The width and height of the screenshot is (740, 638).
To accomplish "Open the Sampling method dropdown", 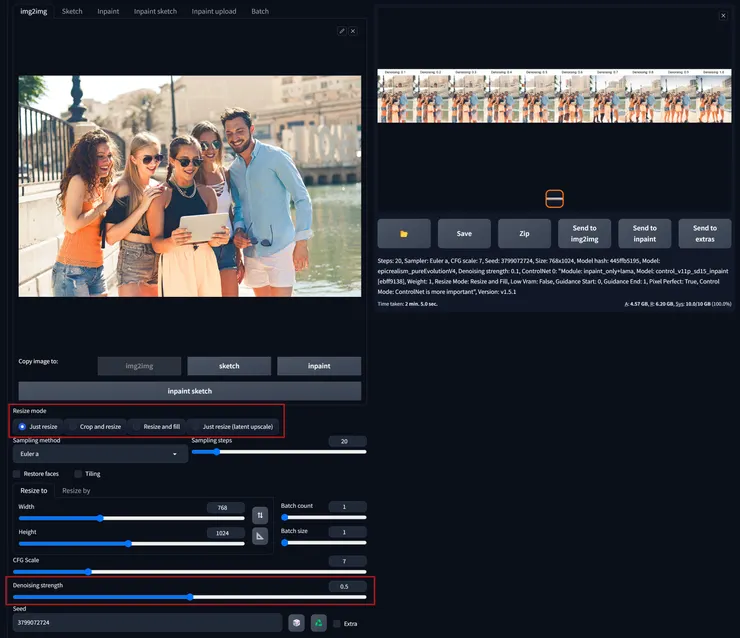I will point(98,454).
